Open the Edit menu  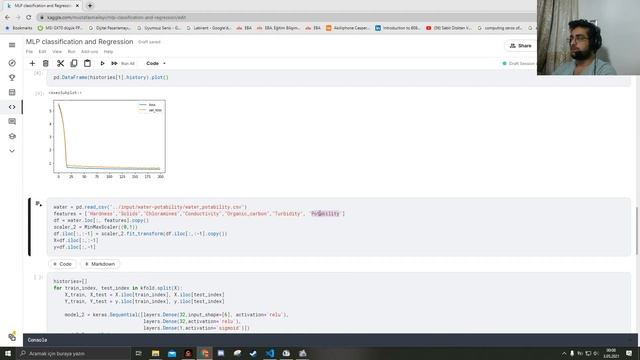[x=42, y=52]
